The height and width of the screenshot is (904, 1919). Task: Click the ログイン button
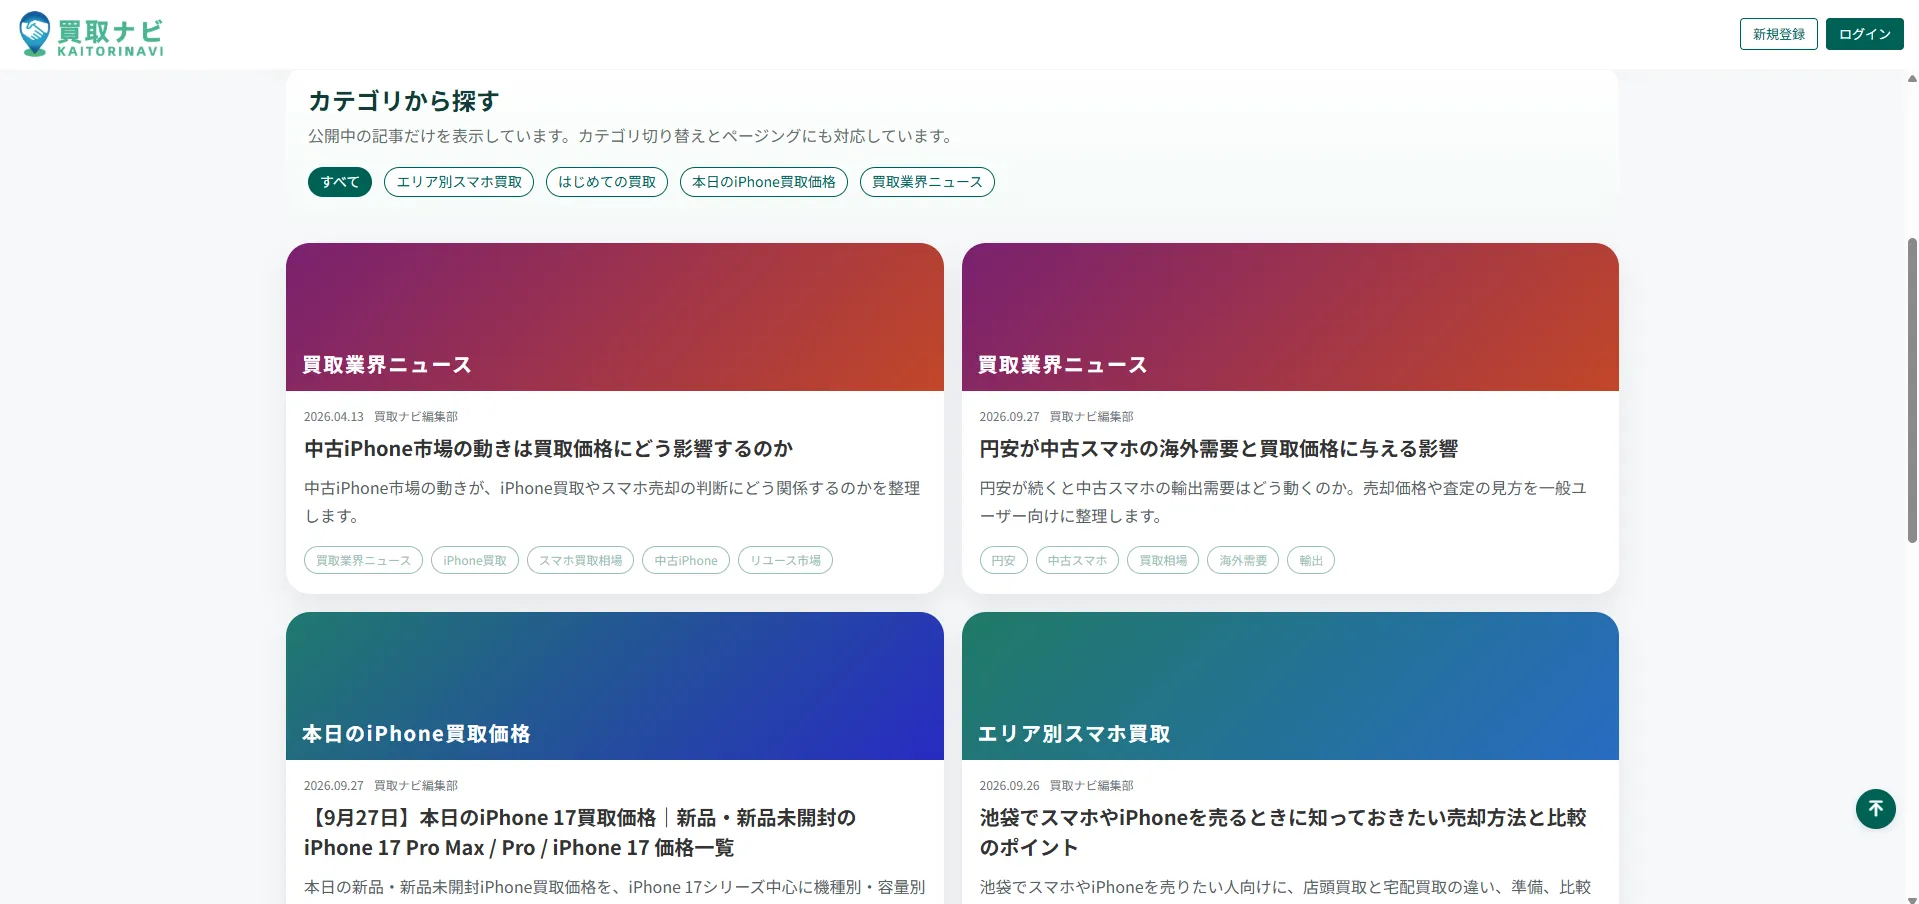click(1864, 34)
